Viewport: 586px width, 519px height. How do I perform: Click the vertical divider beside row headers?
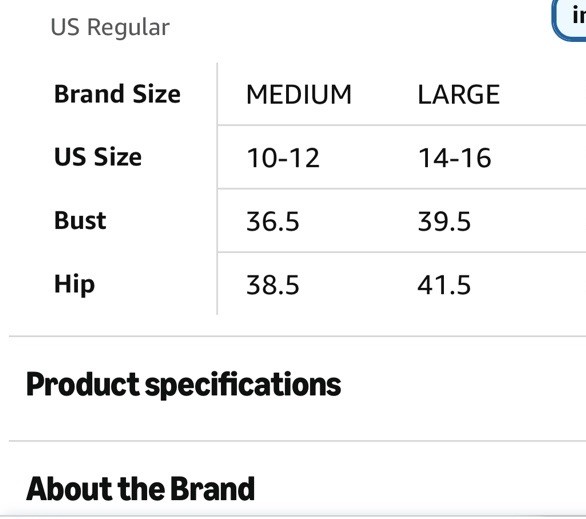tap(217, 189)
